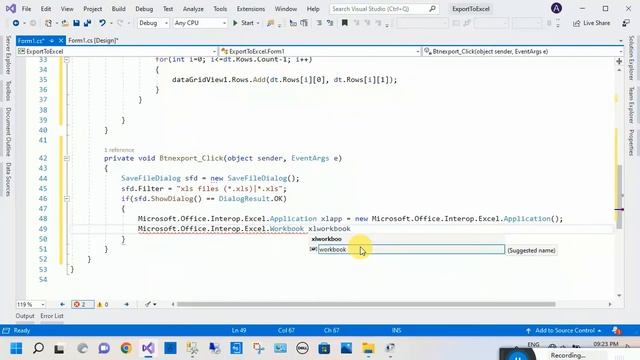Click the 1 reference code lens link
This screenshot has height=360, width=640.
[x=119, y=150]
